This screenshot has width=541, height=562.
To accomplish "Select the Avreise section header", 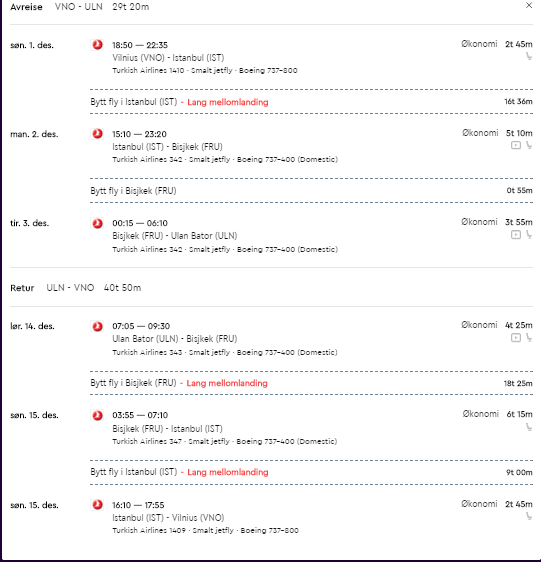I will coord(26,7).
